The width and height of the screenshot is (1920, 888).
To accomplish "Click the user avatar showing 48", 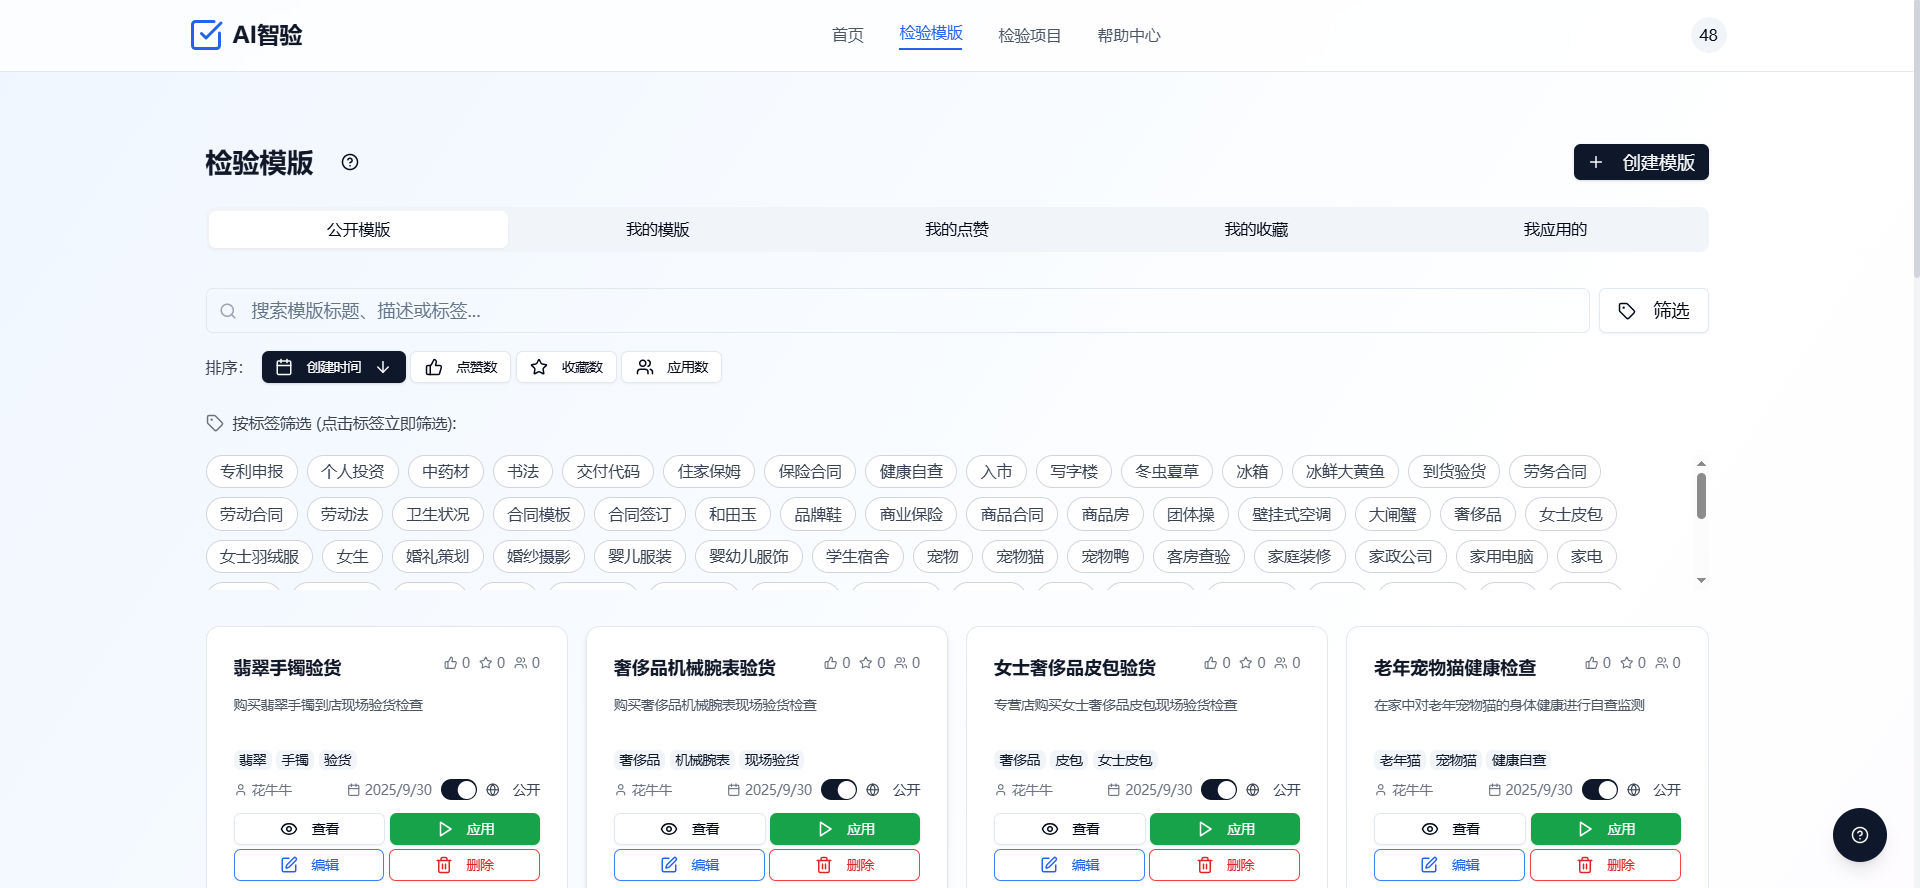I will pos(1708,35).
